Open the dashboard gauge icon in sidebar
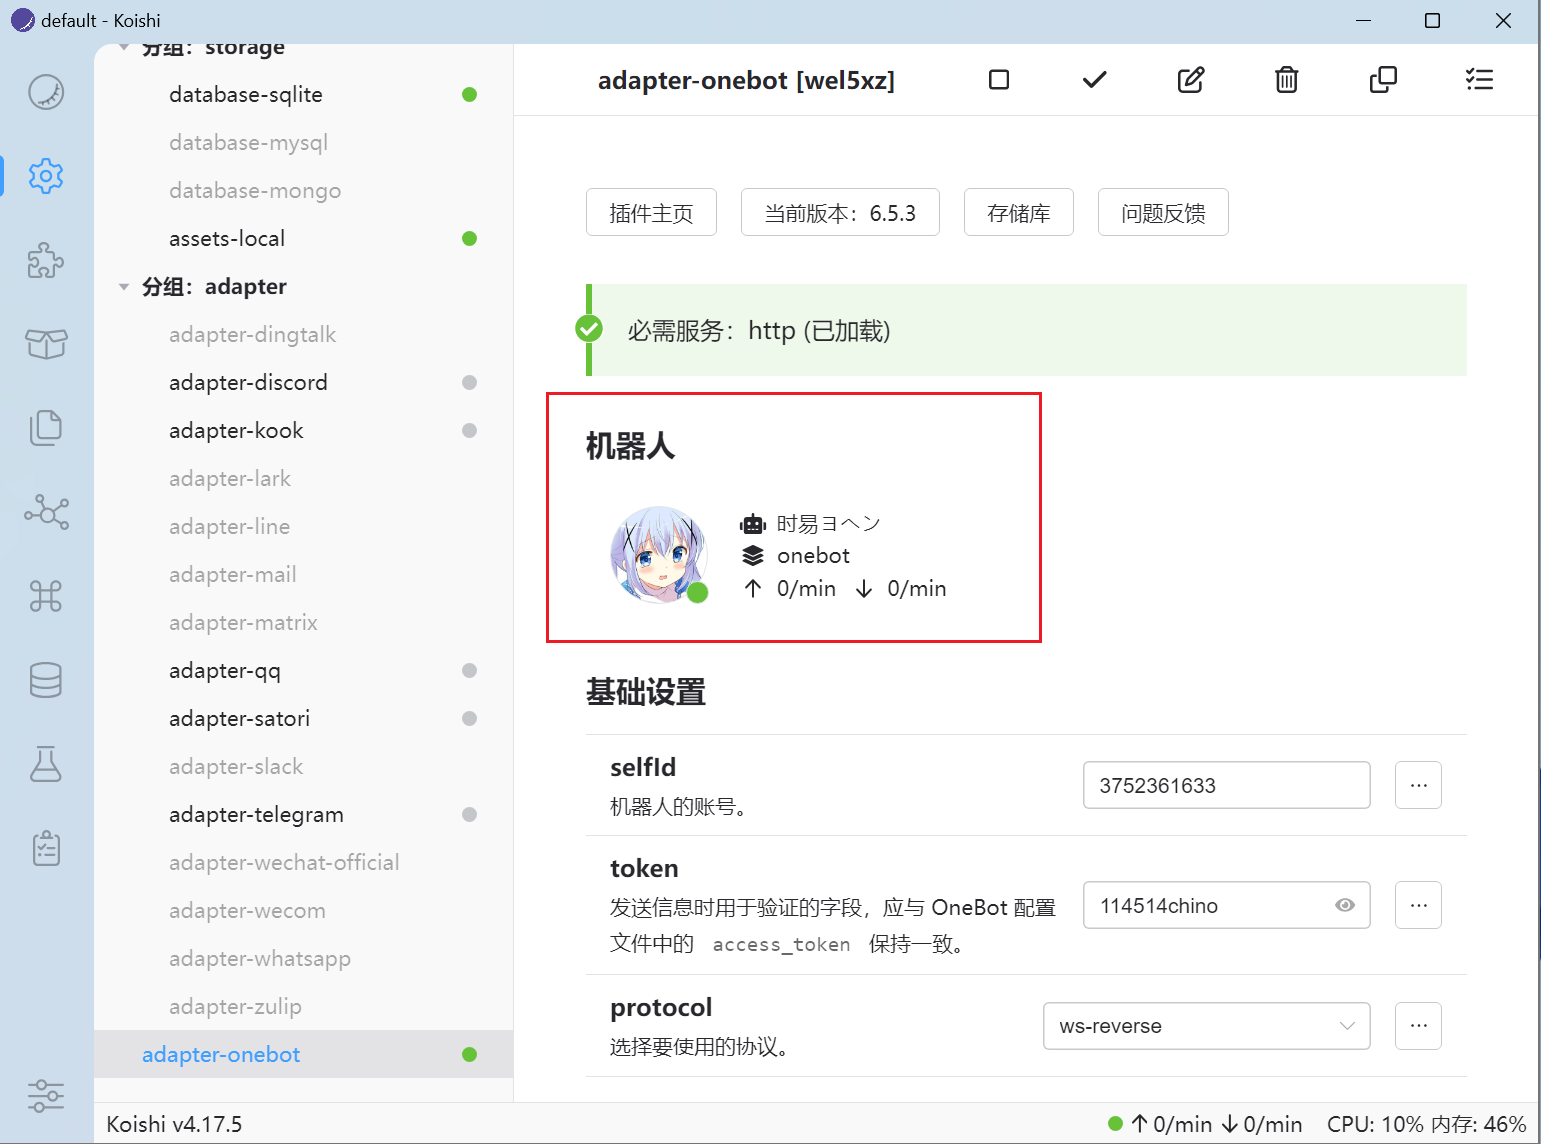 point(46,92)
